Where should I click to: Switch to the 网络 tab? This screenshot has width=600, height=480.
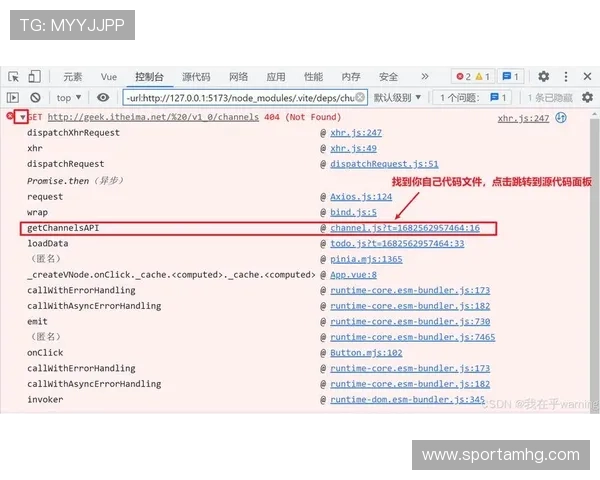[x=238, y=76]
